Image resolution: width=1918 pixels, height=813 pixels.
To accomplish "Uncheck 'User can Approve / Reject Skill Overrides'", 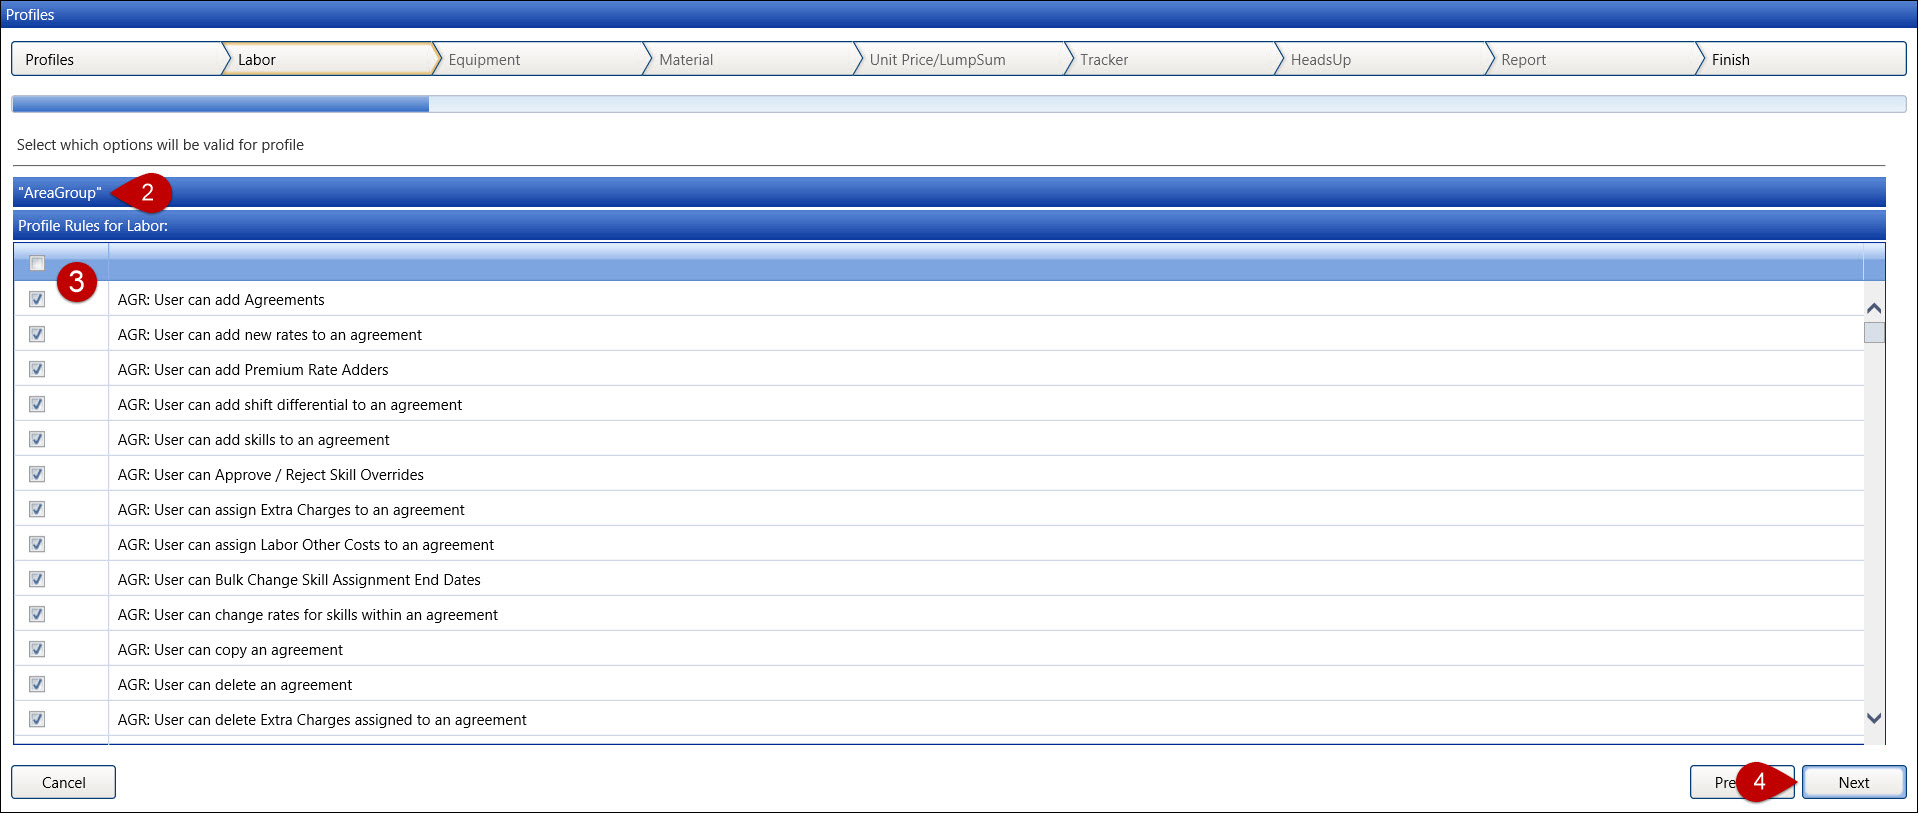I will (x=37, y=474).
